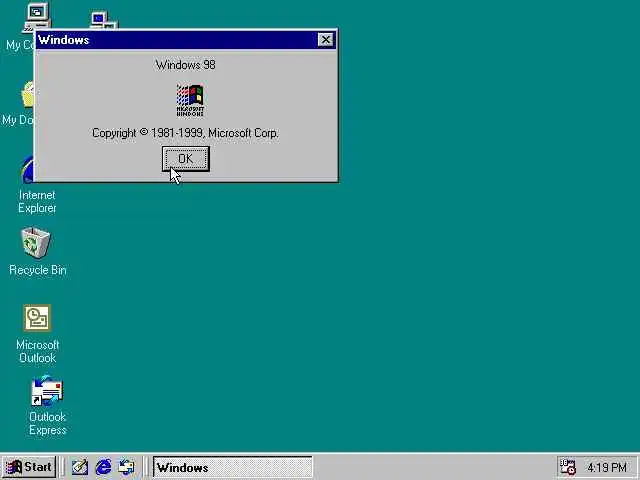Click the Windows taskbar button
The width and height of the screenshot is (640, 480).
pyautogui.click(x=233, y=467)
